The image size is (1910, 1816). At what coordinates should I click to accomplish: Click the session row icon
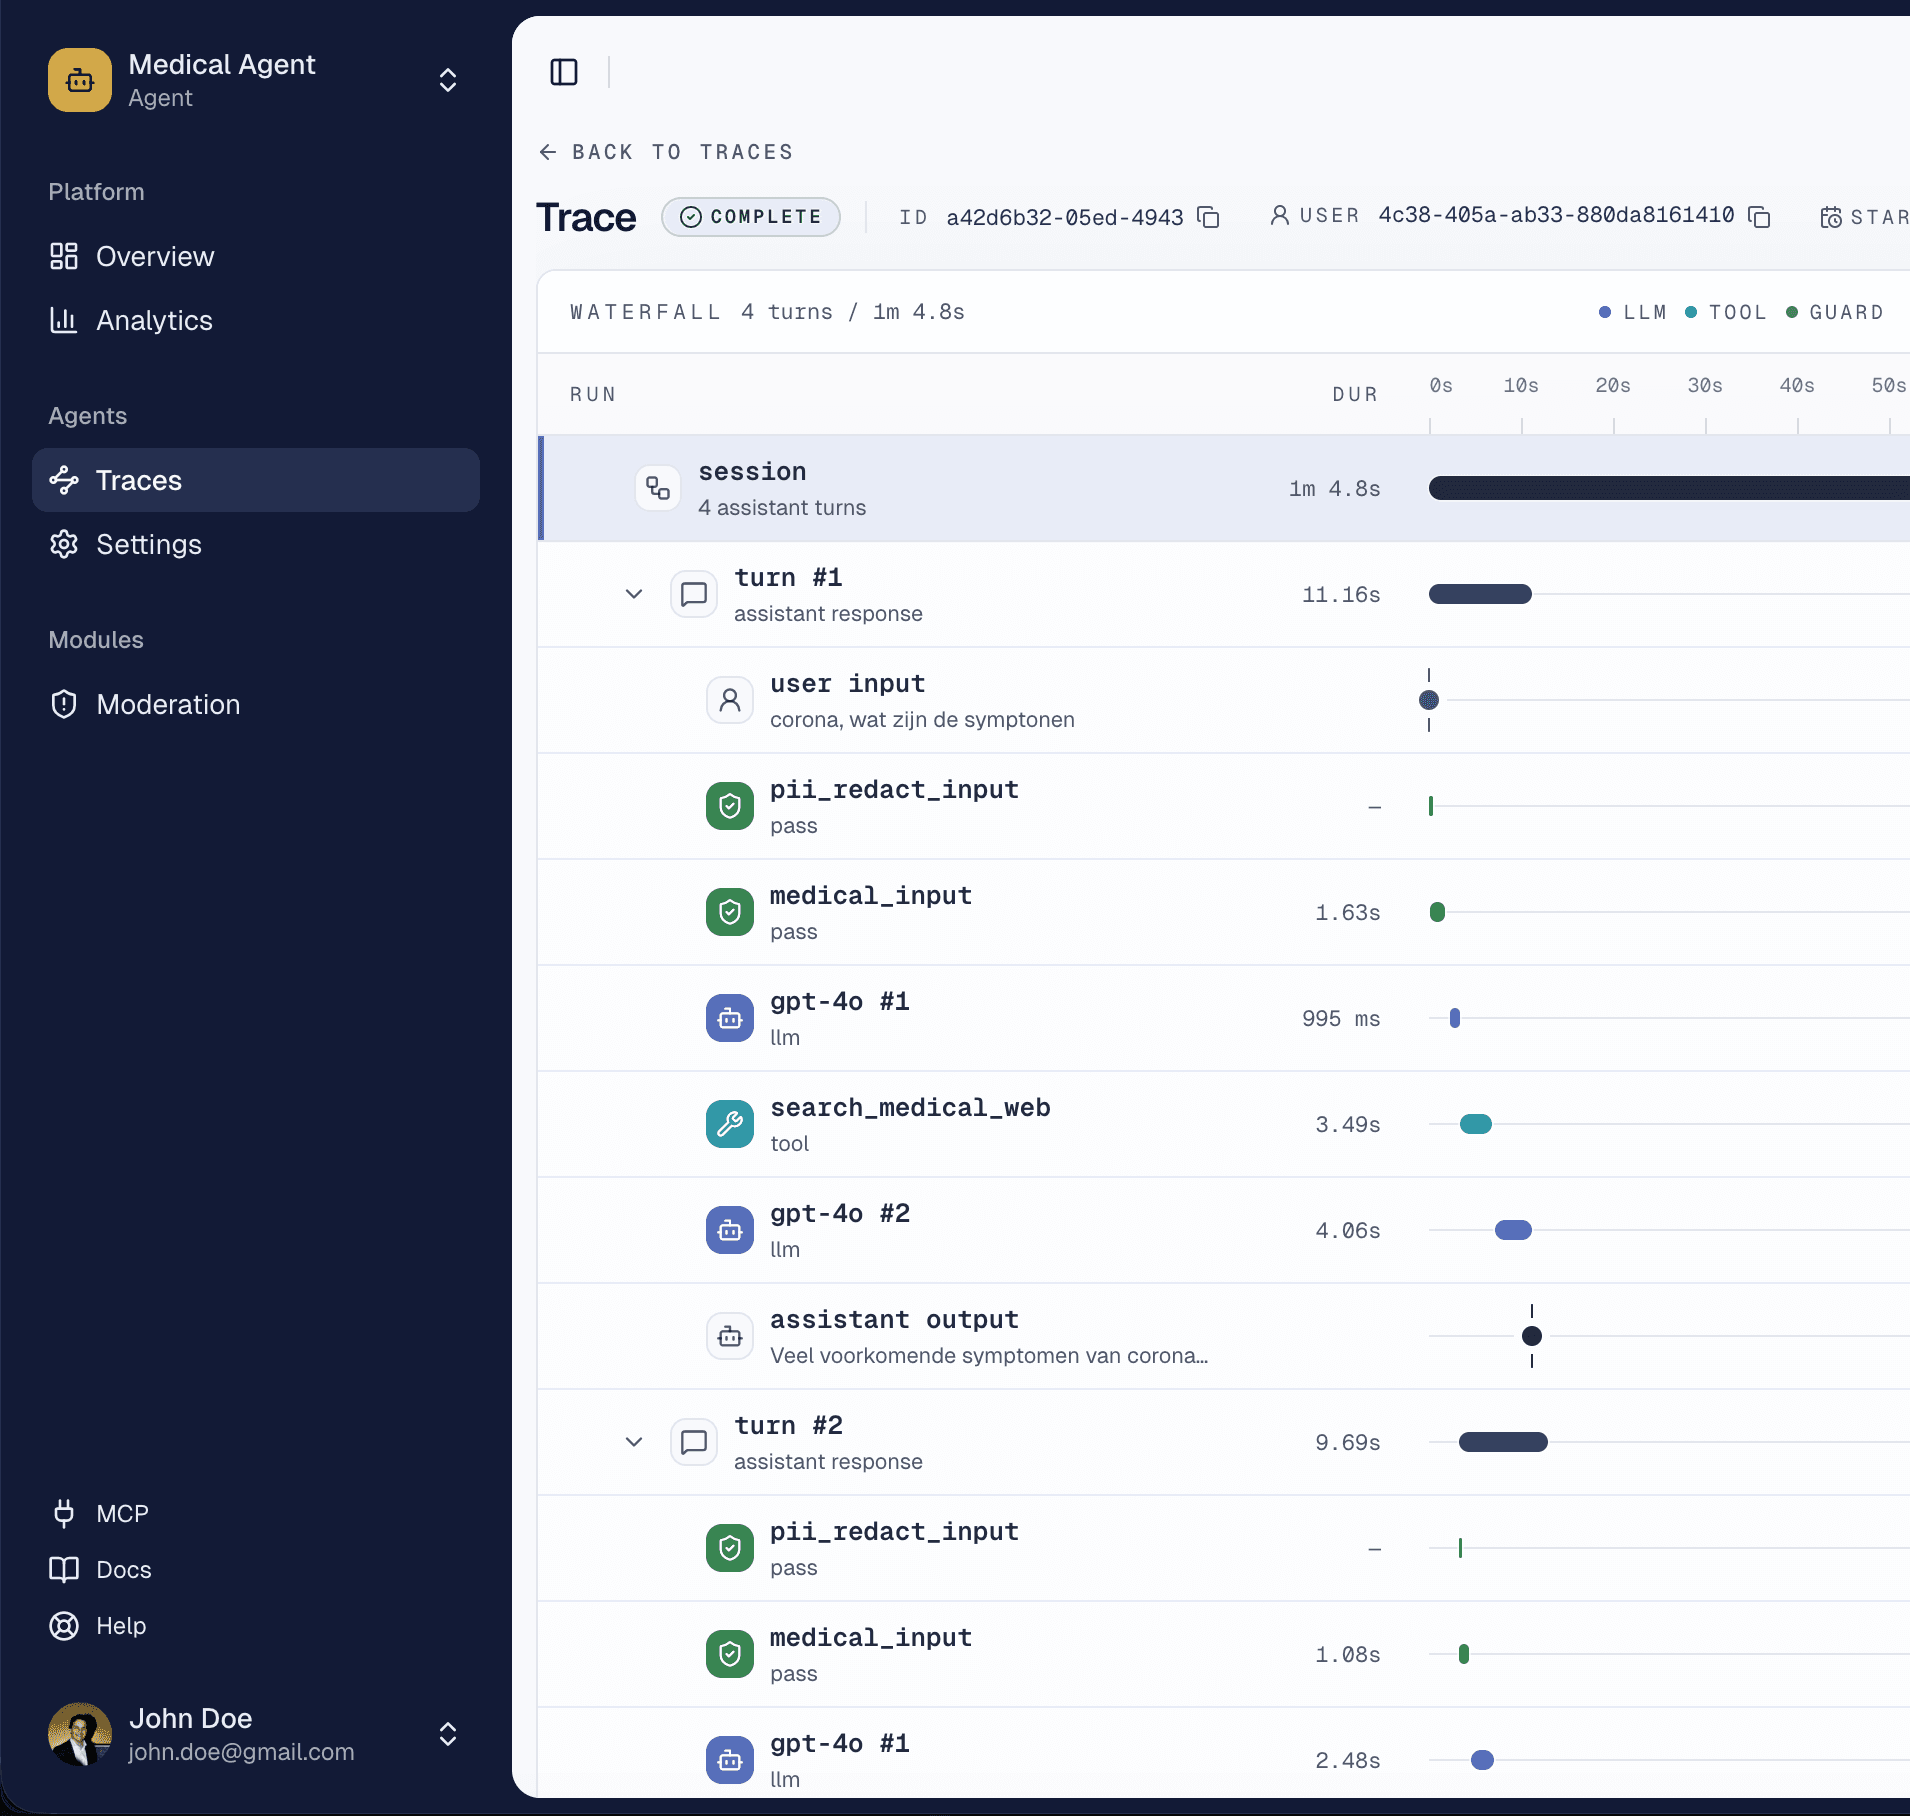[x=658, y=488]
